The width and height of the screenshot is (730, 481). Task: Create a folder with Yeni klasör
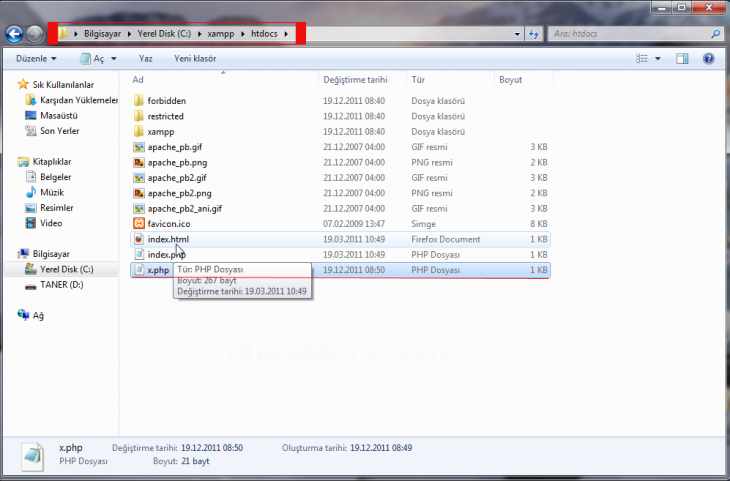195,58
